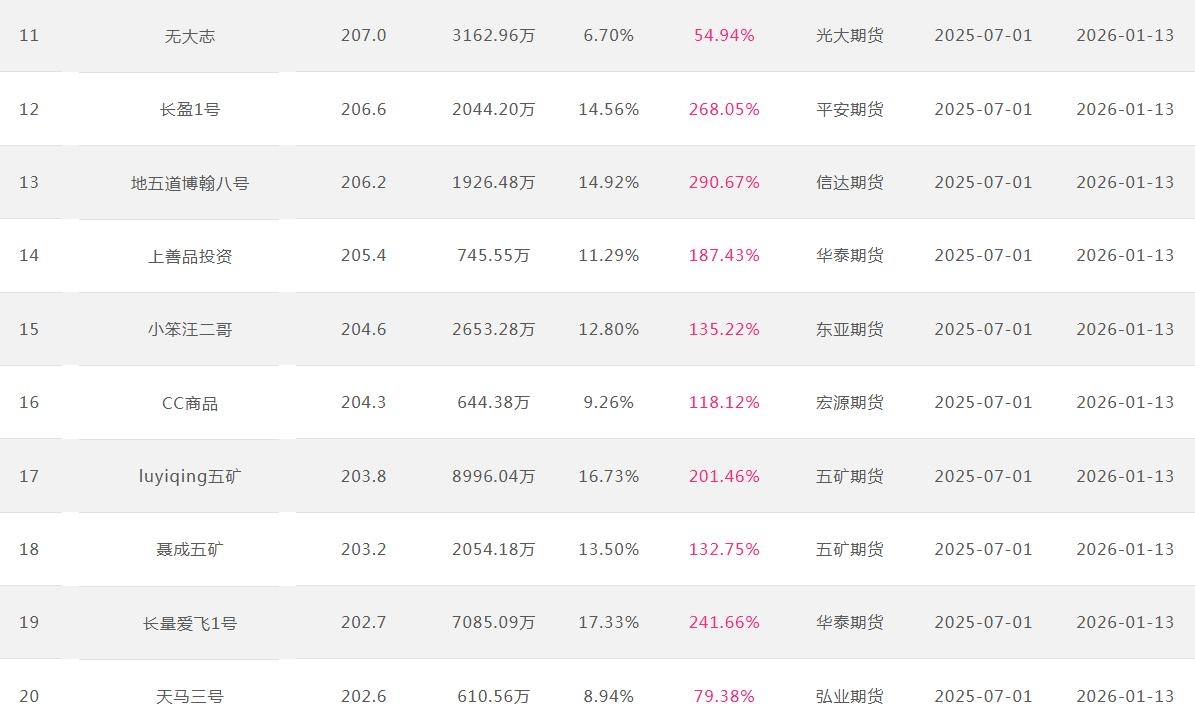Viewport: 1195px width, 728px height.
Task: Open 地五道博翰八号 account details
Action: pyautogui.click(x=190, y=183)
